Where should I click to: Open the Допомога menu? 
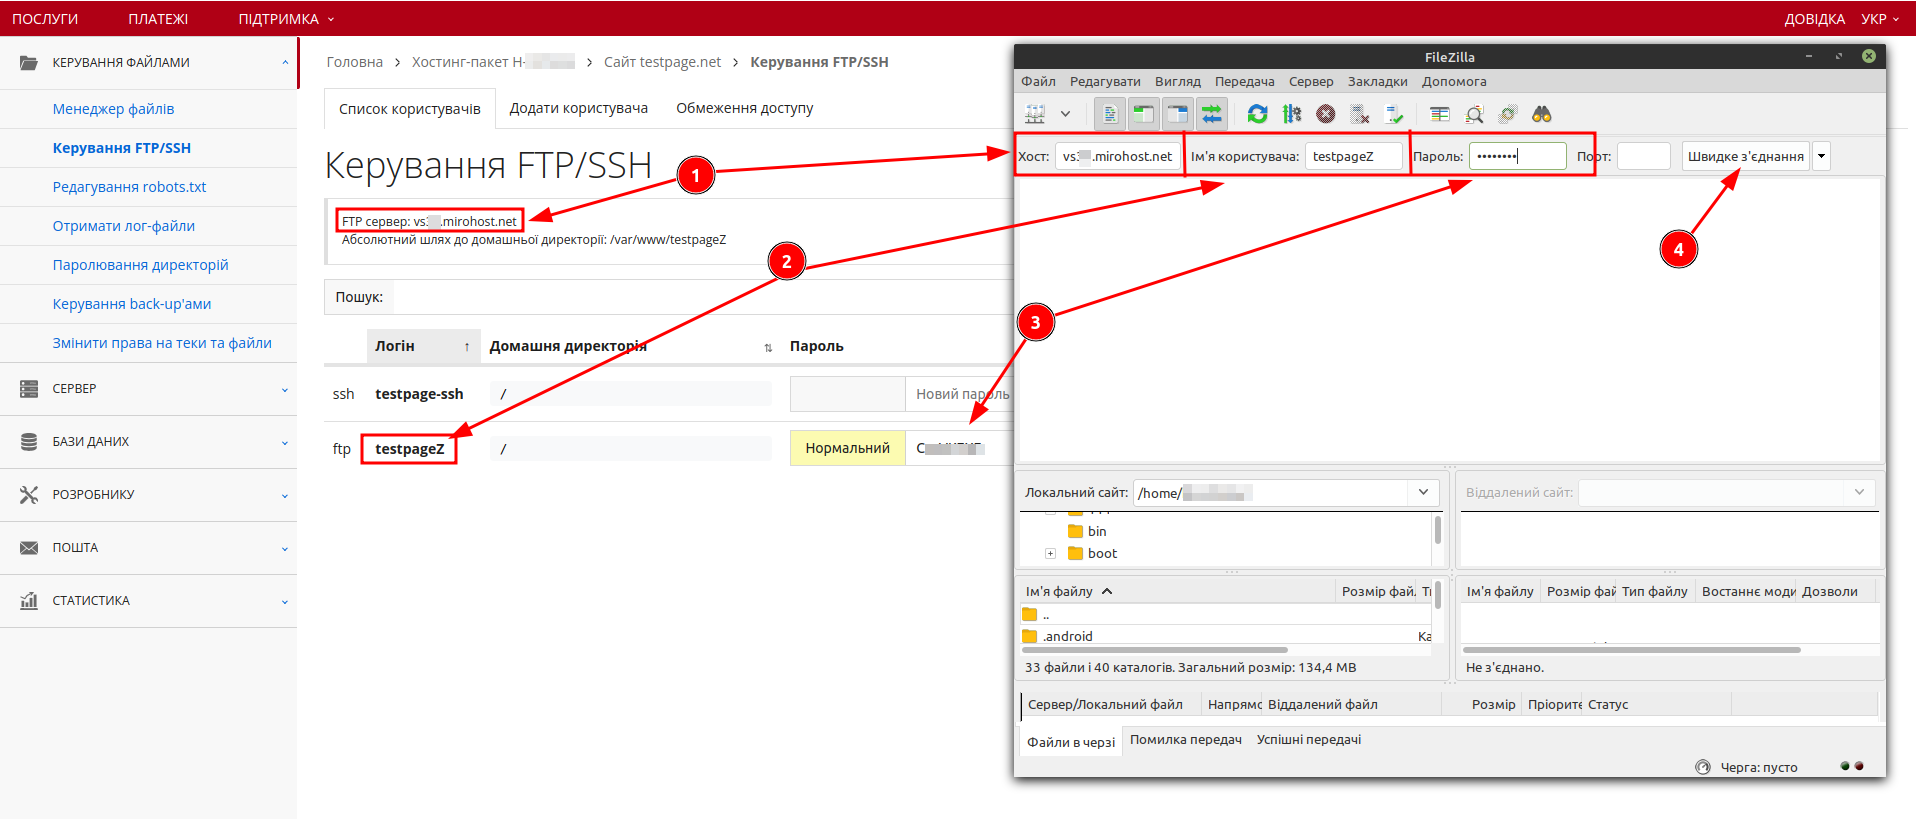[x=1454, y=81]
